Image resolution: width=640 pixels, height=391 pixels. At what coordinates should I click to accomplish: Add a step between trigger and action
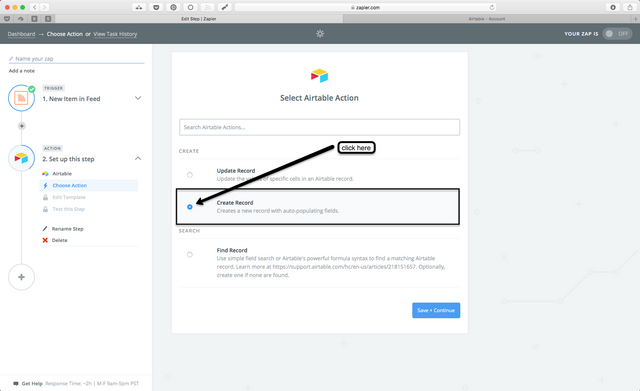22,126
